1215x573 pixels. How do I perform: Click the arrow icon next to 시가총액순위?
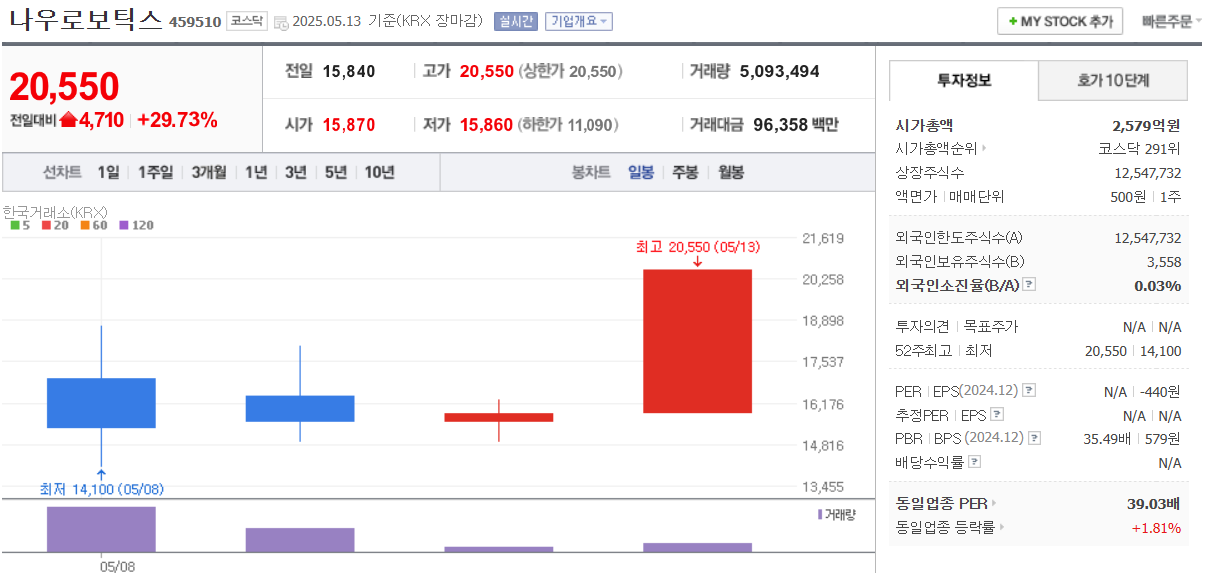[984, 149]
